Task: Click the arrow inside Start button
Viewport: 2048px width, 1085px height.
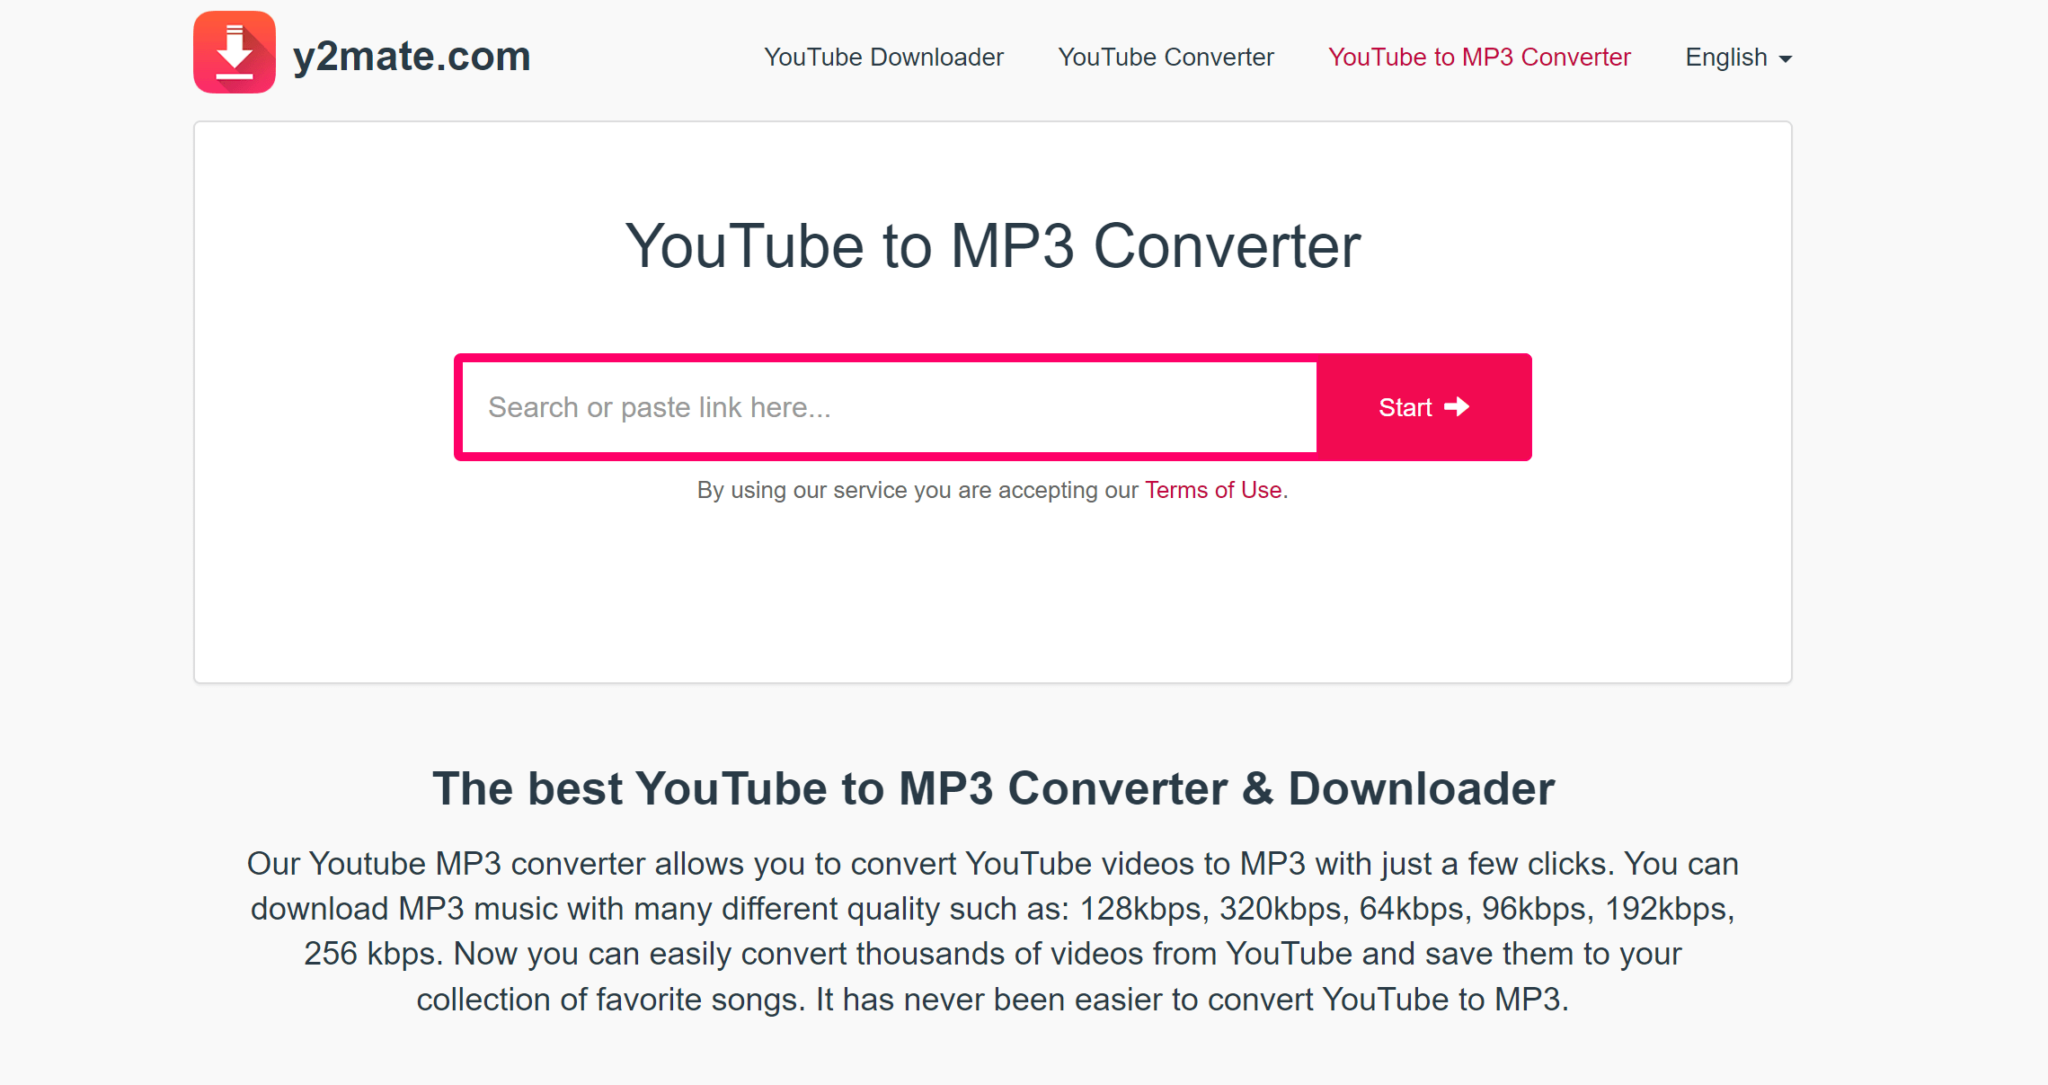Action: [1460, 406]
